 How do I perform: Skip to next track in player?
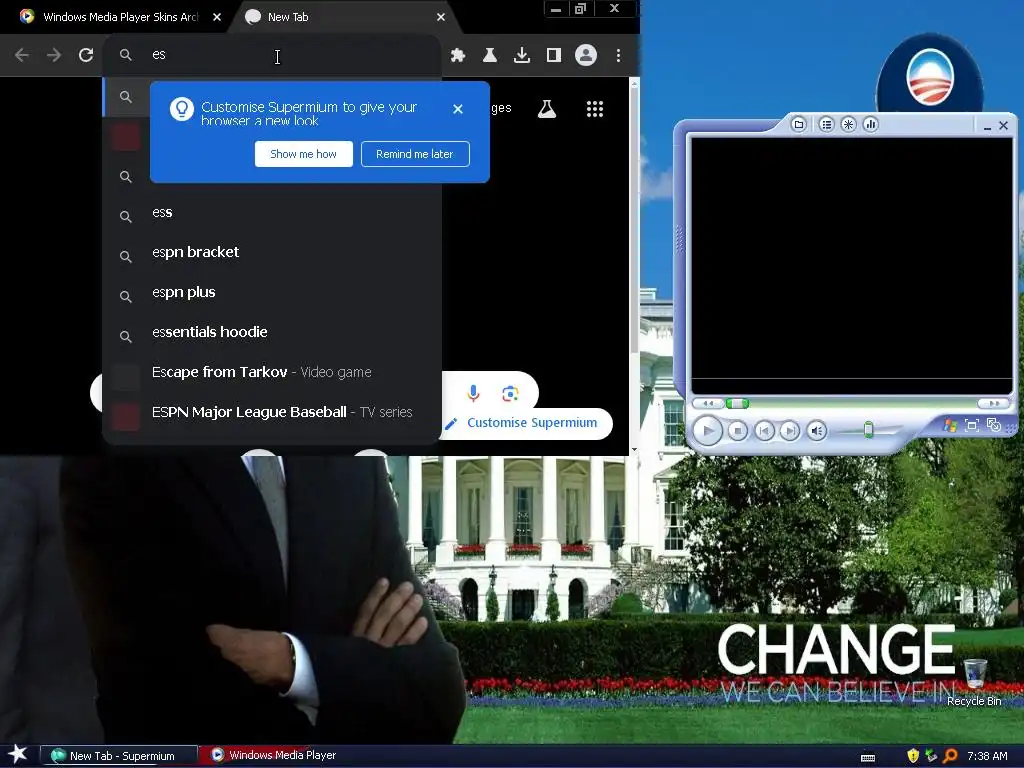pos(790,430)
